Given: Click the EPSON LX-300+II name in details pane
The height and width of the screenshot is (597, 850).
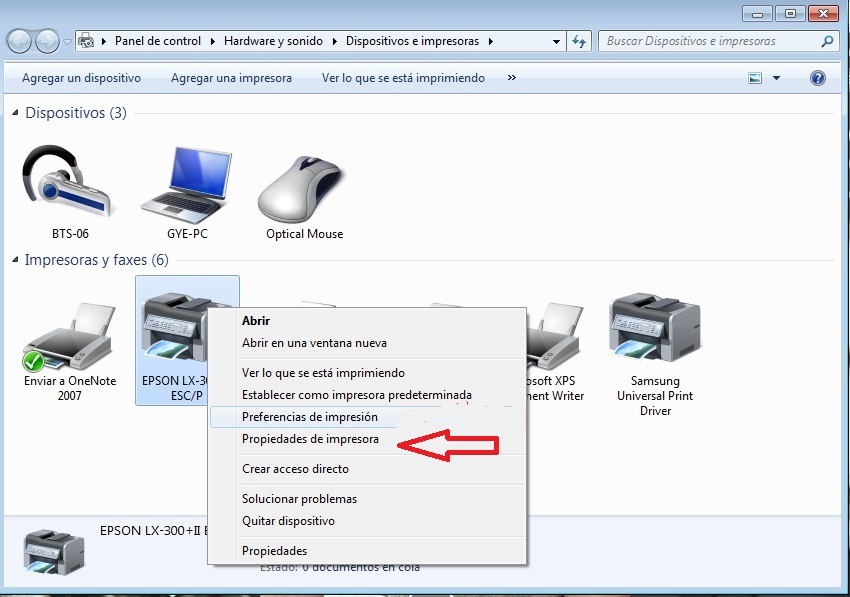Looking at the screenshot, I should pos(154,530).
